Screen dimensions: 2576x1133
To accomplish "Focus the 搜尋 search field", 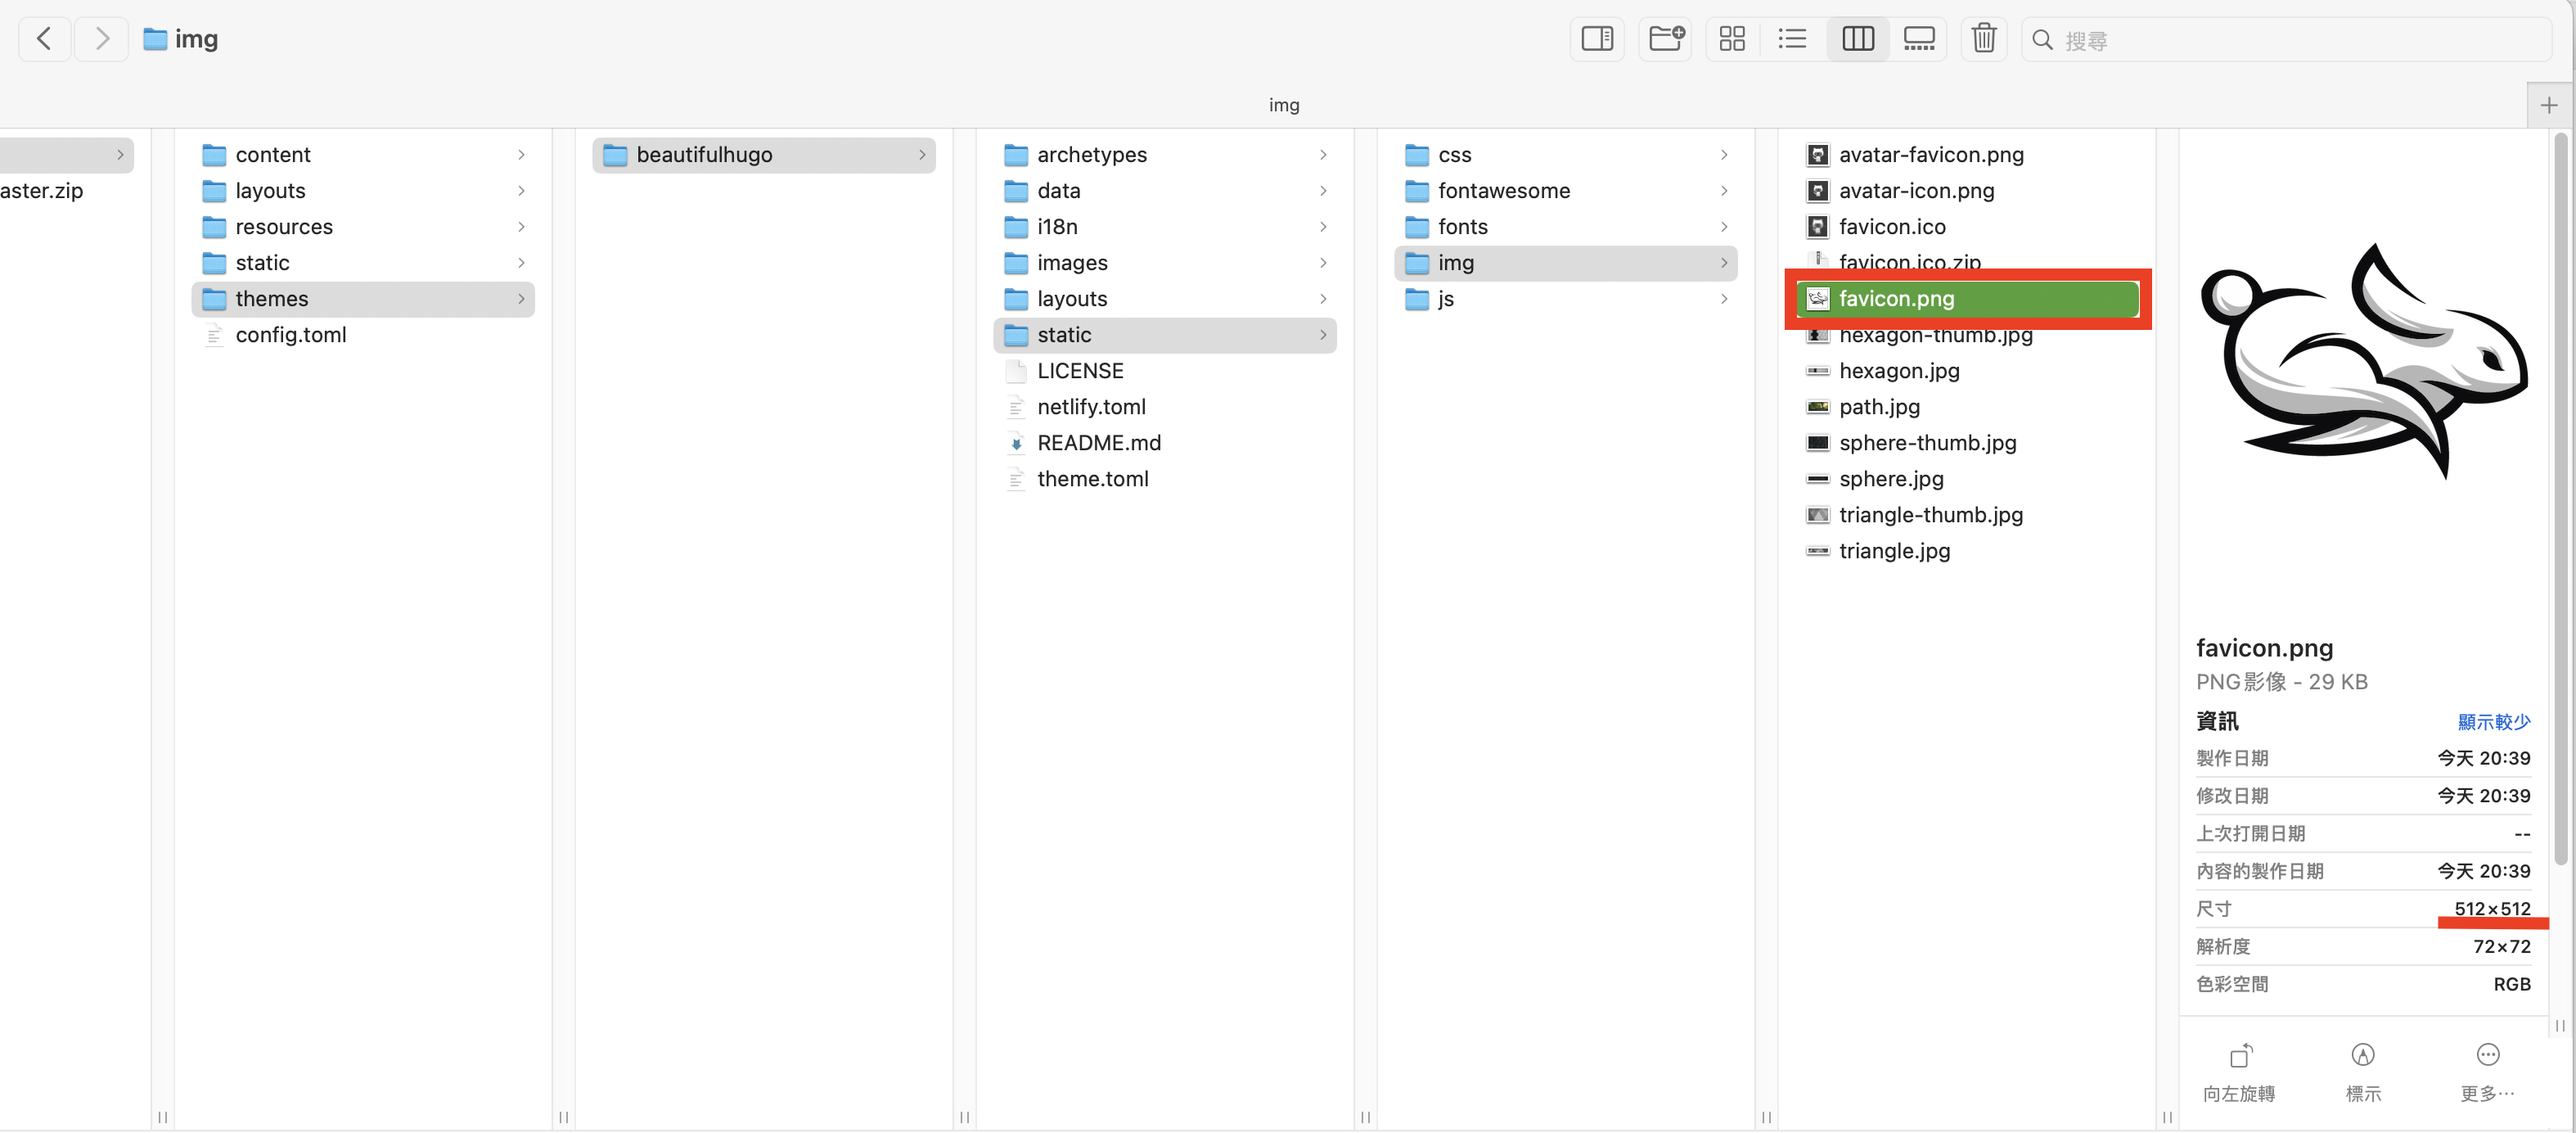I will click(x=2286, y=40).
